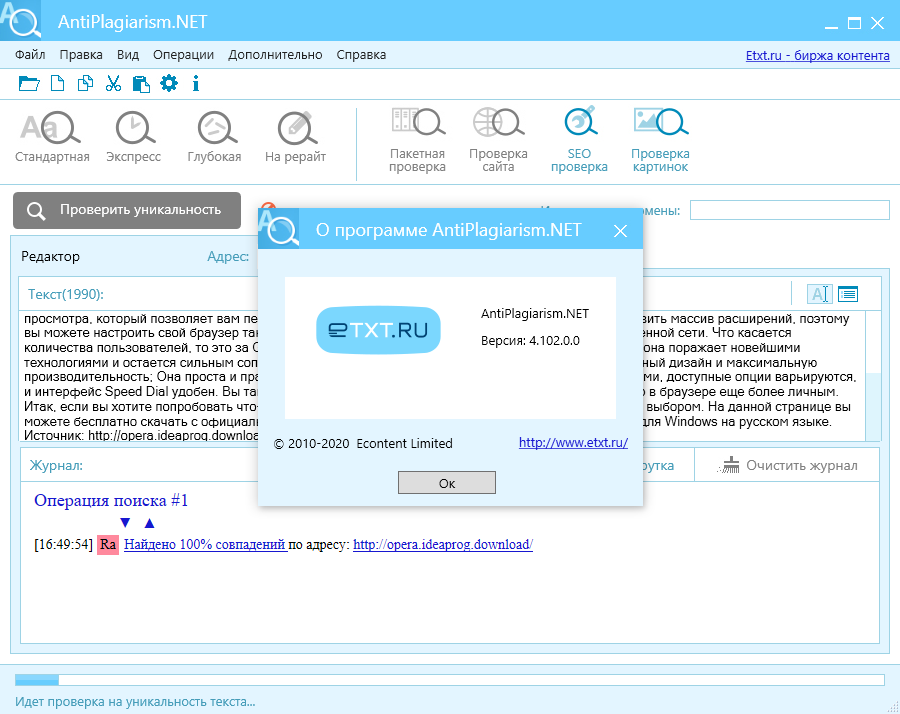This screenshot has height=714, width=900.
Task: Open the Дополнительно menu
Action: coord(275,55)
